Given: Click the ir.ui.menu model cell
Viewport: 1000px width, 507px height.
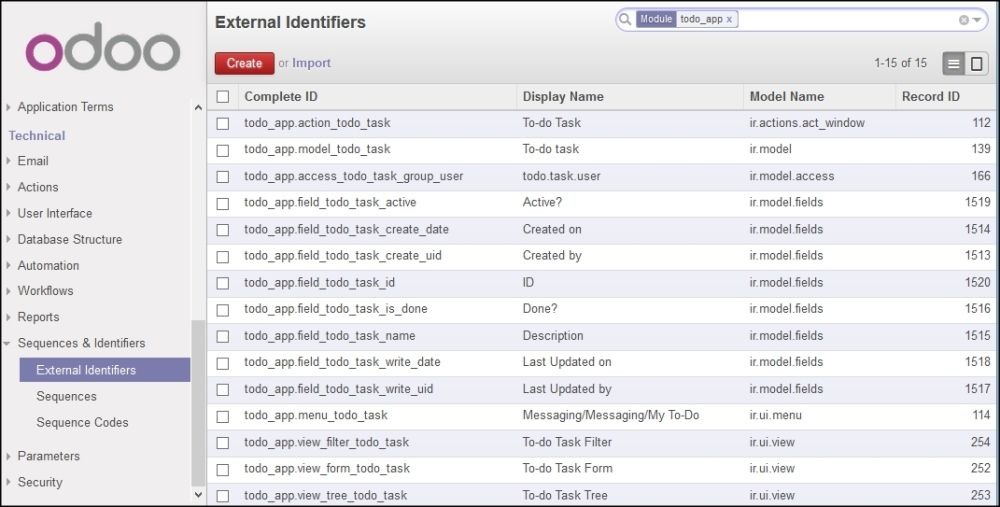Looking at the screenshot, I should tap(776, 415).
